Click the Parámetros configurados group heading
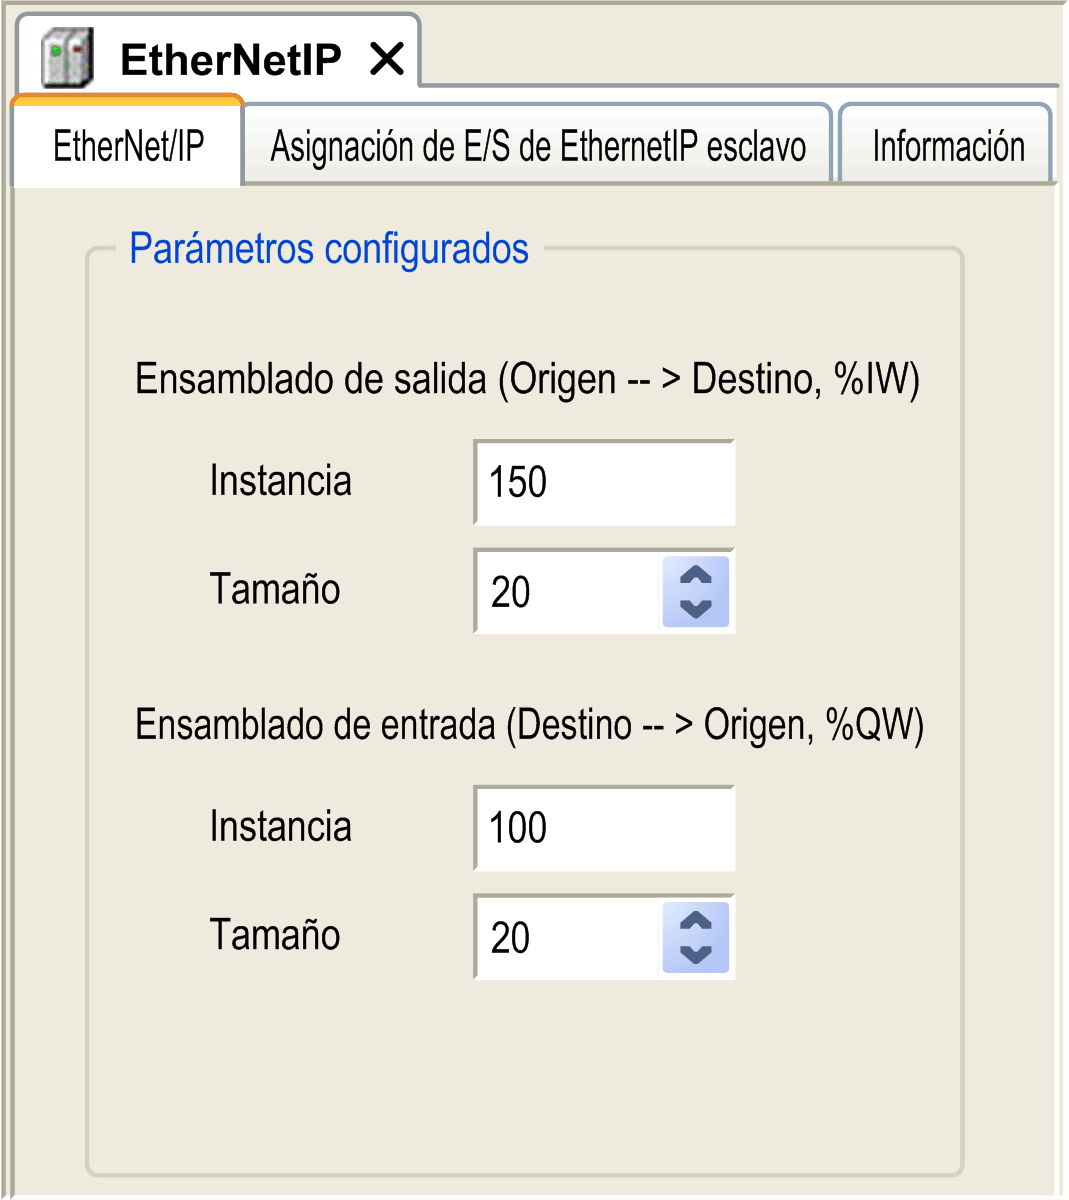This screenshot has height=1200, width=1069. 329,248
